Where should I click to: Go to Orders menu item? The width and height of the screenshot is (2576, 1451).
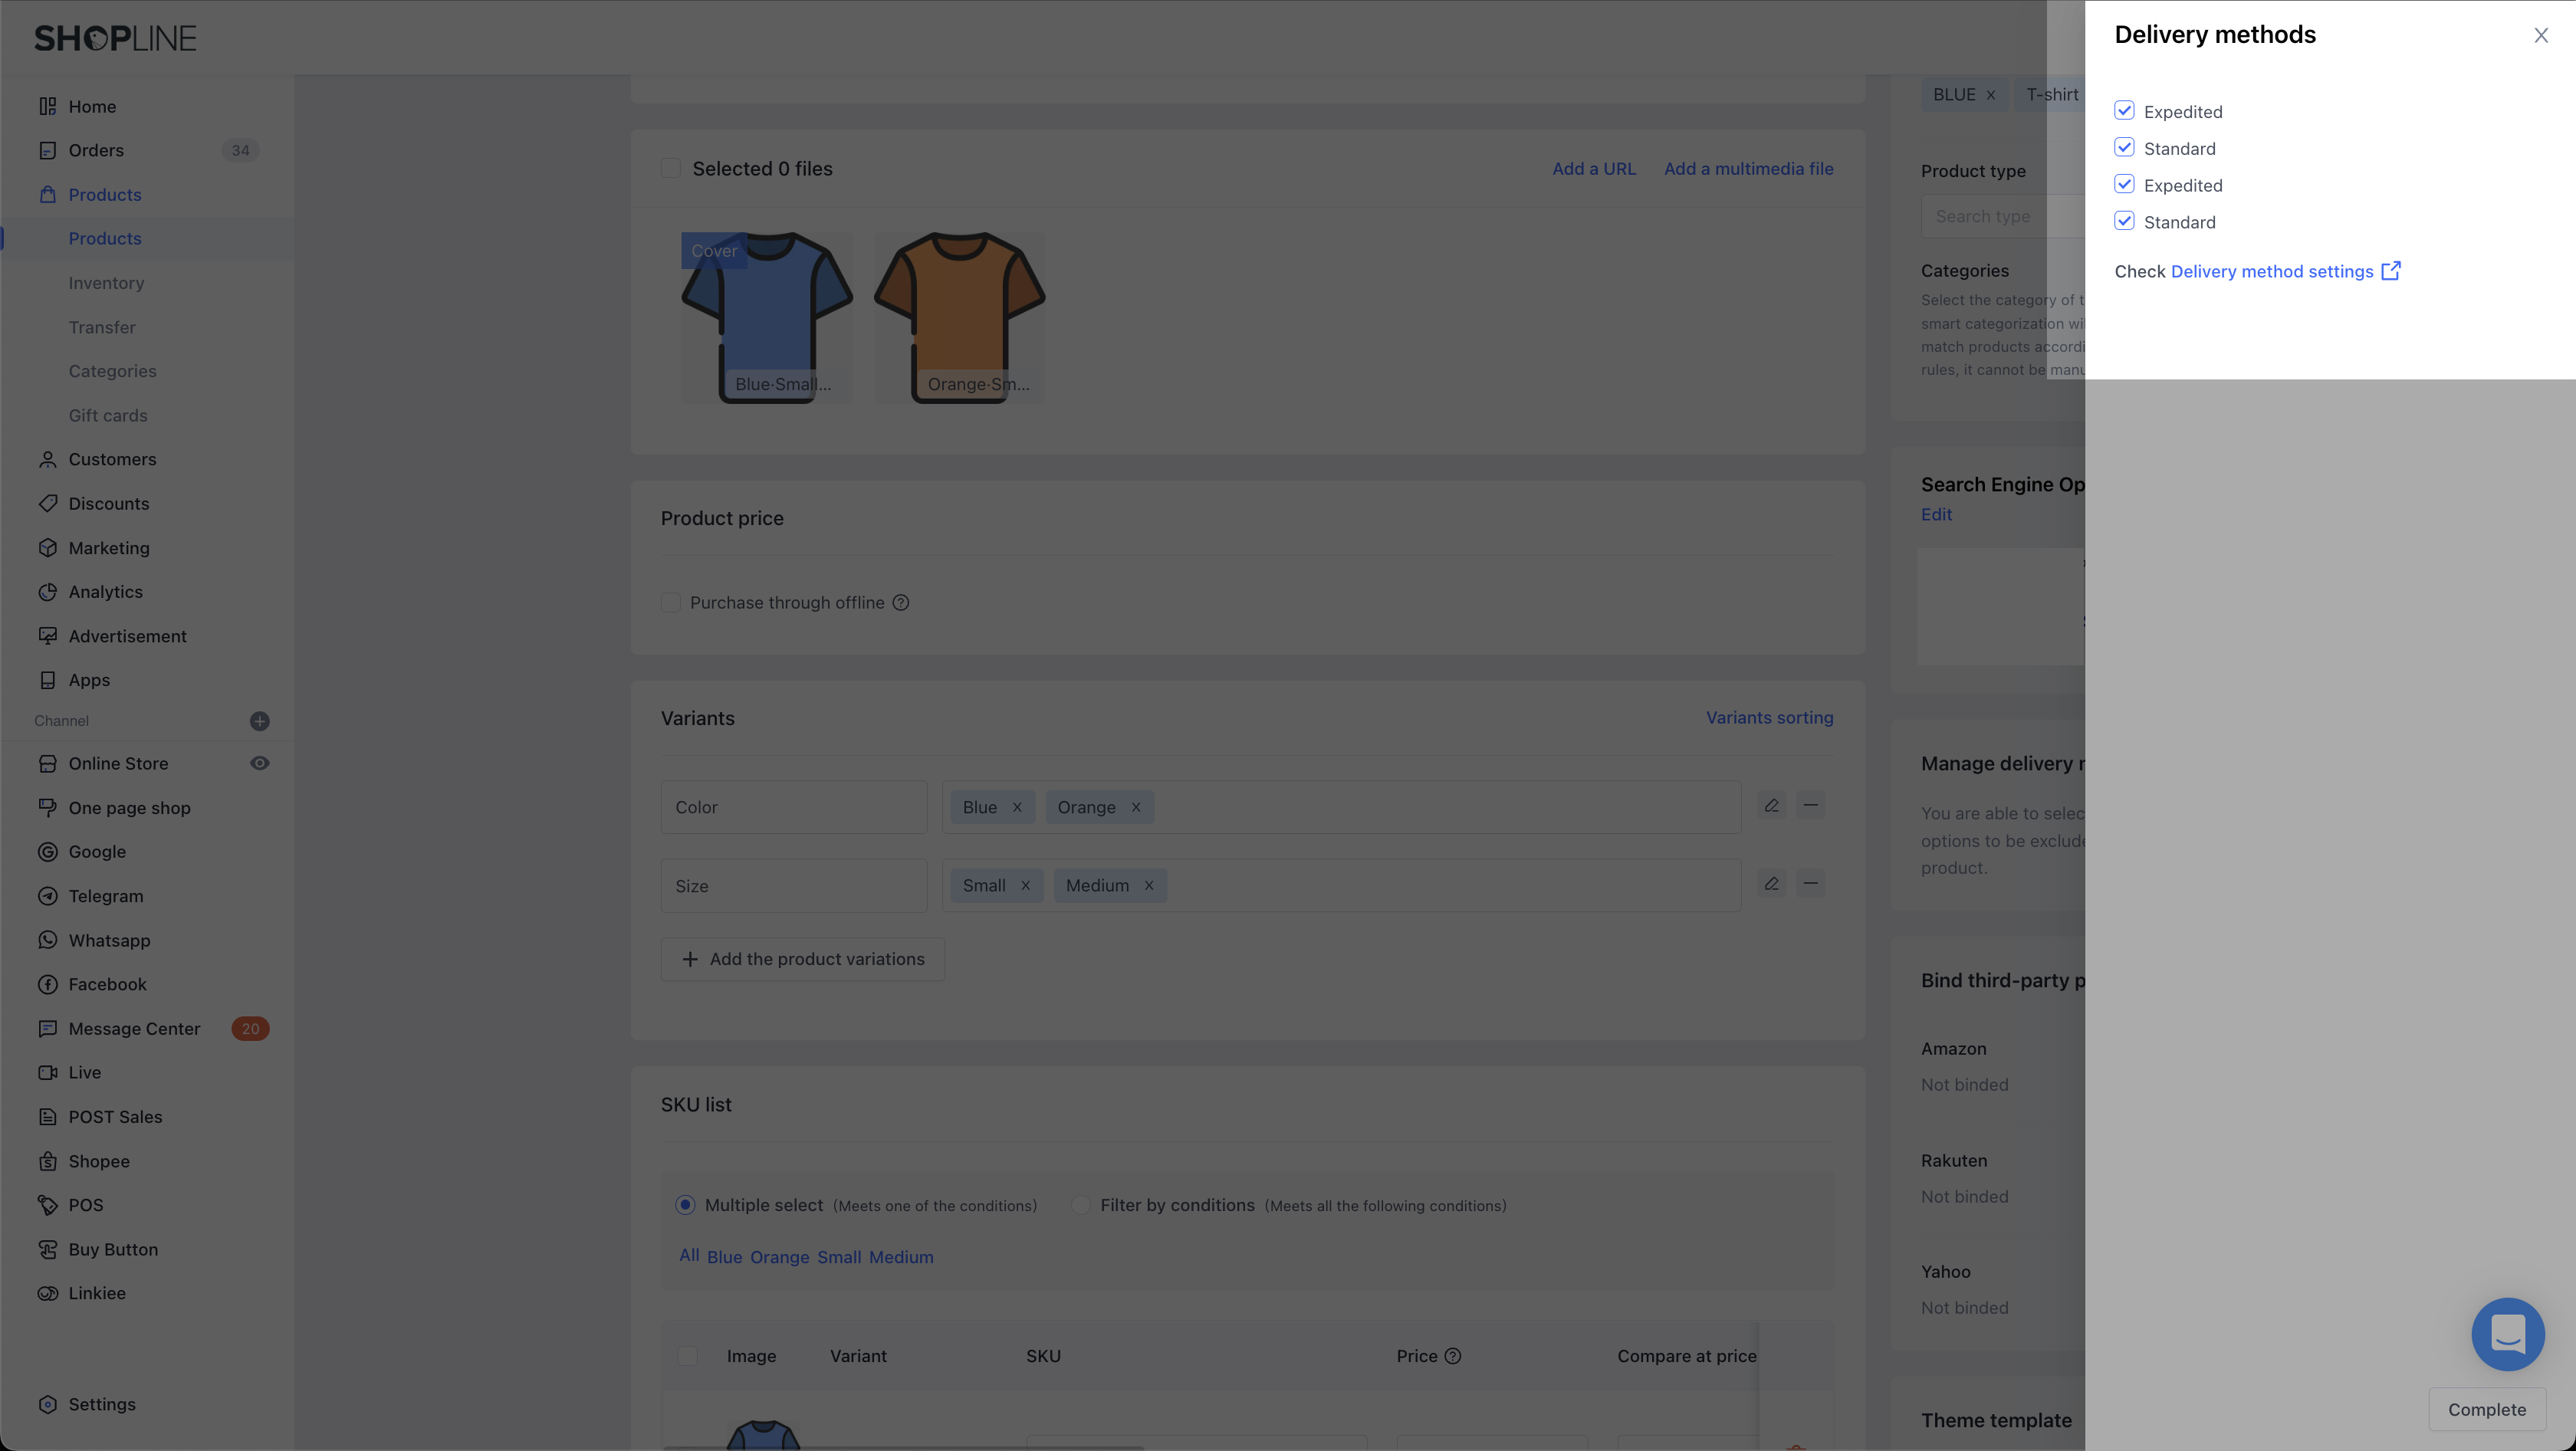tap(96, 150)
